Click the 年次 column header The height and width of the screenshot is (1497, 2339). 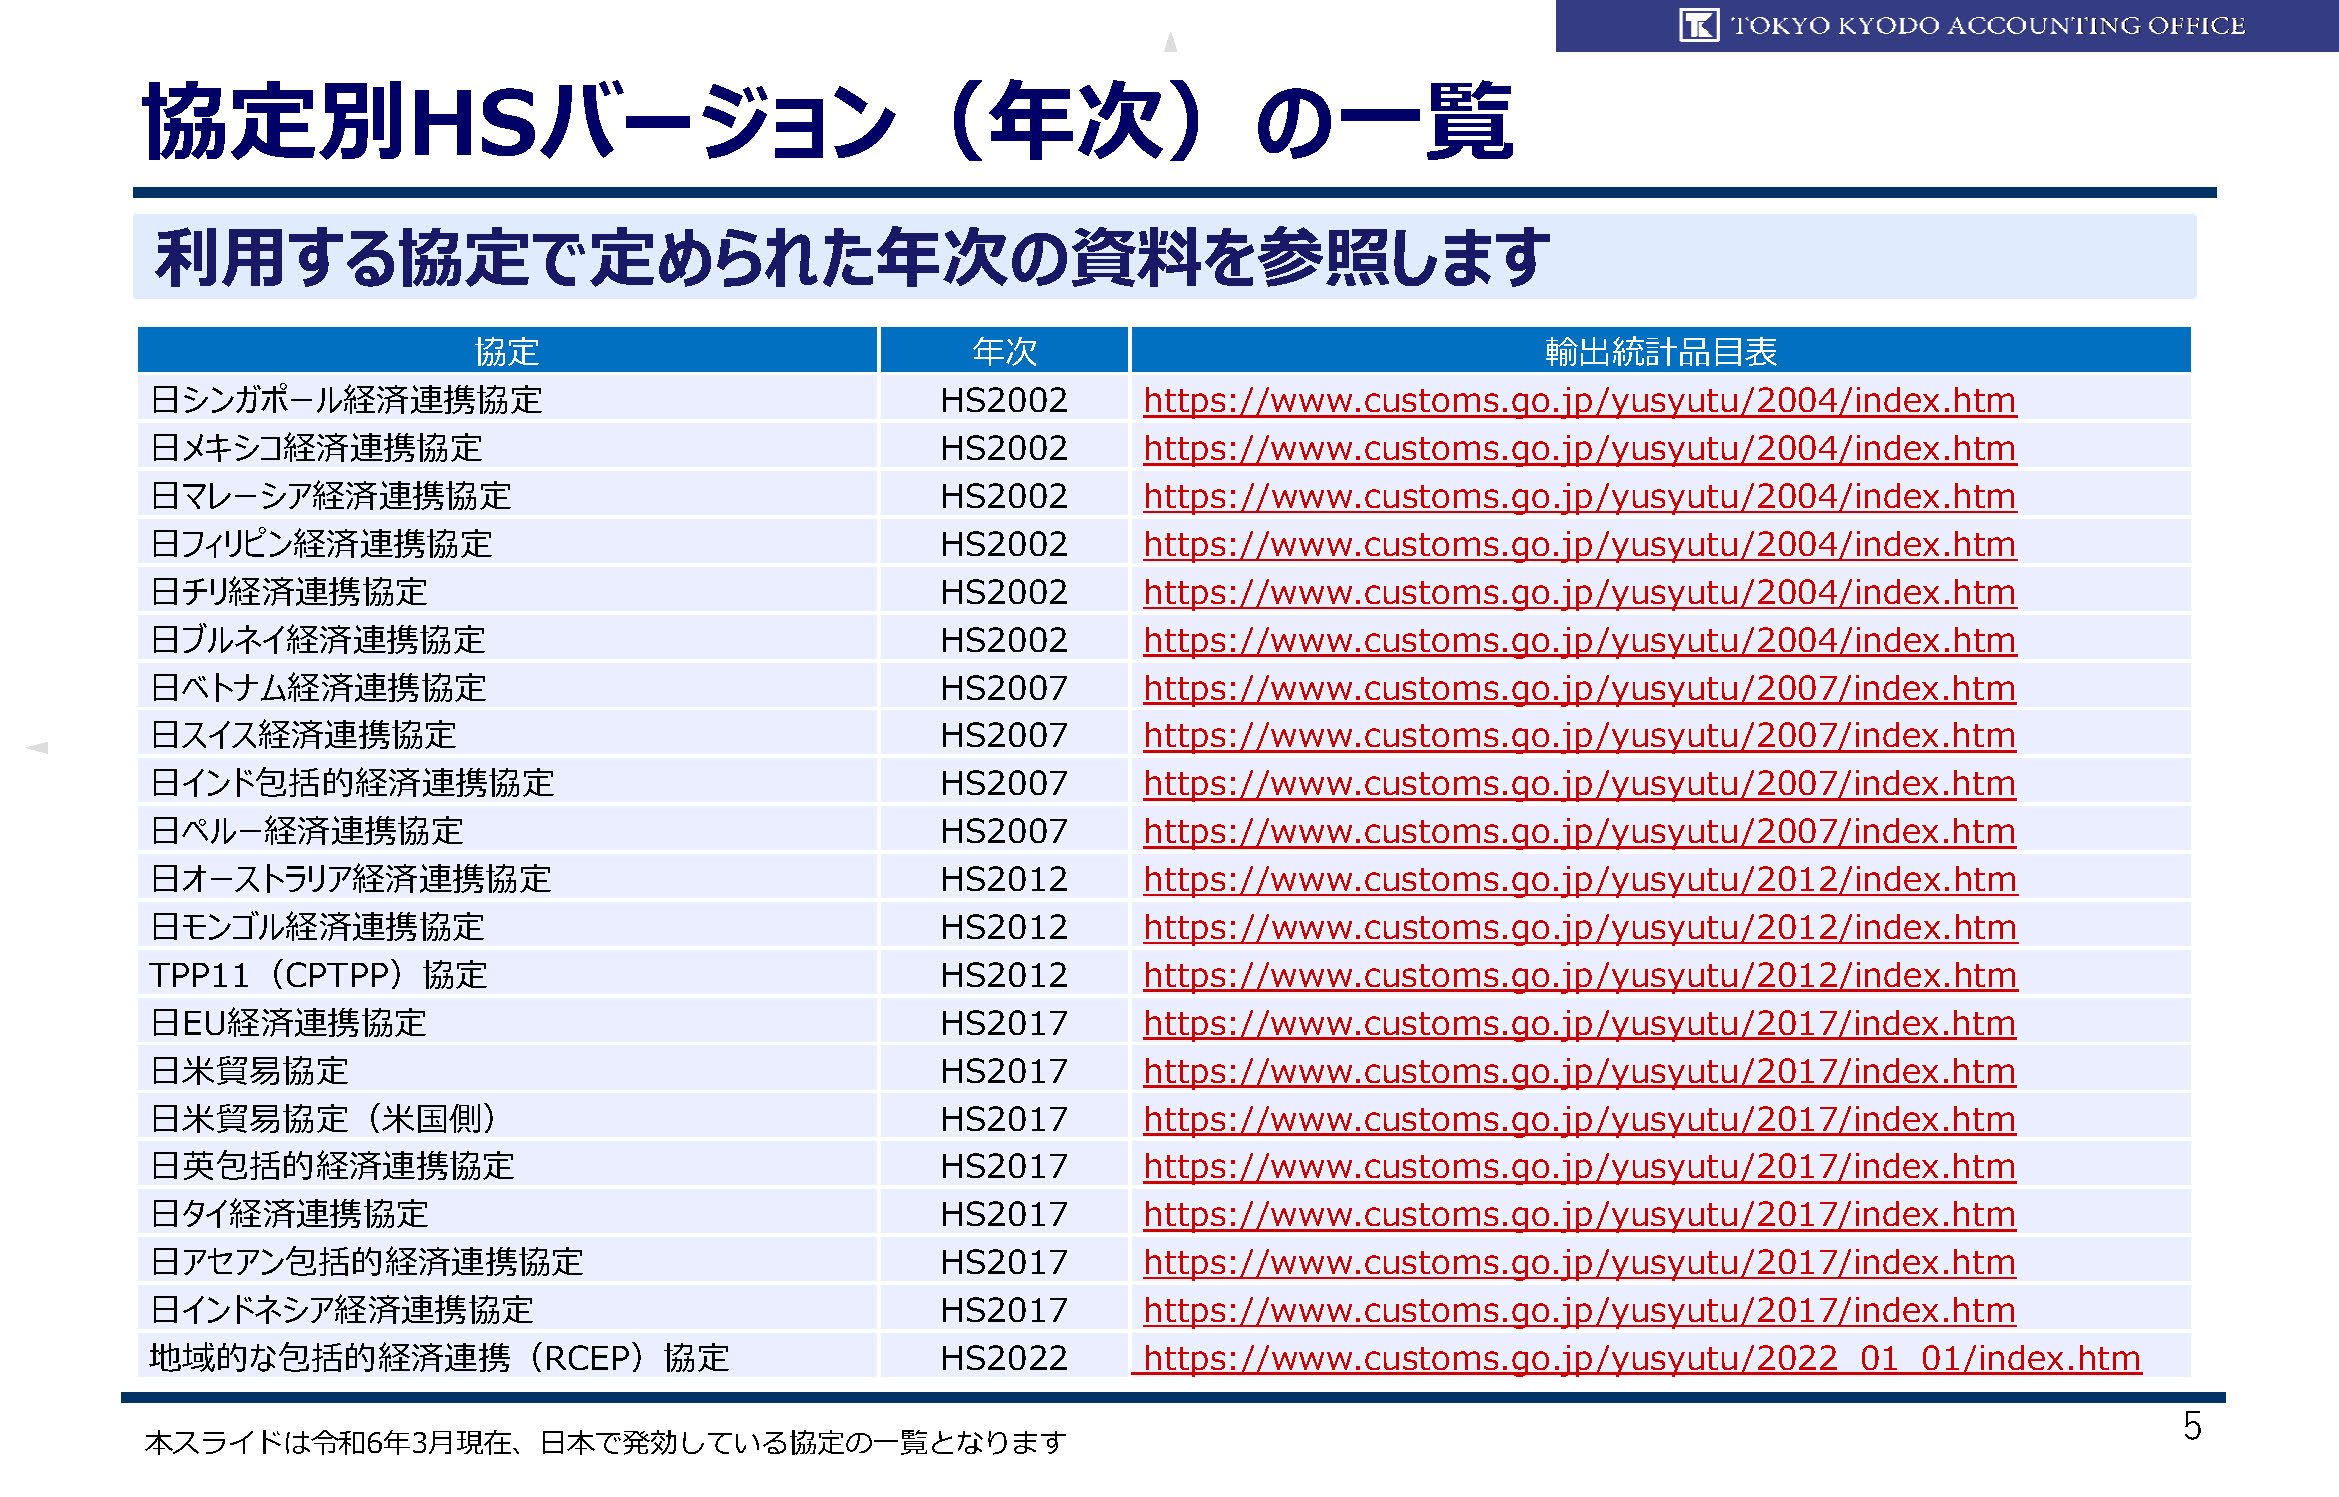point(1004,351)
